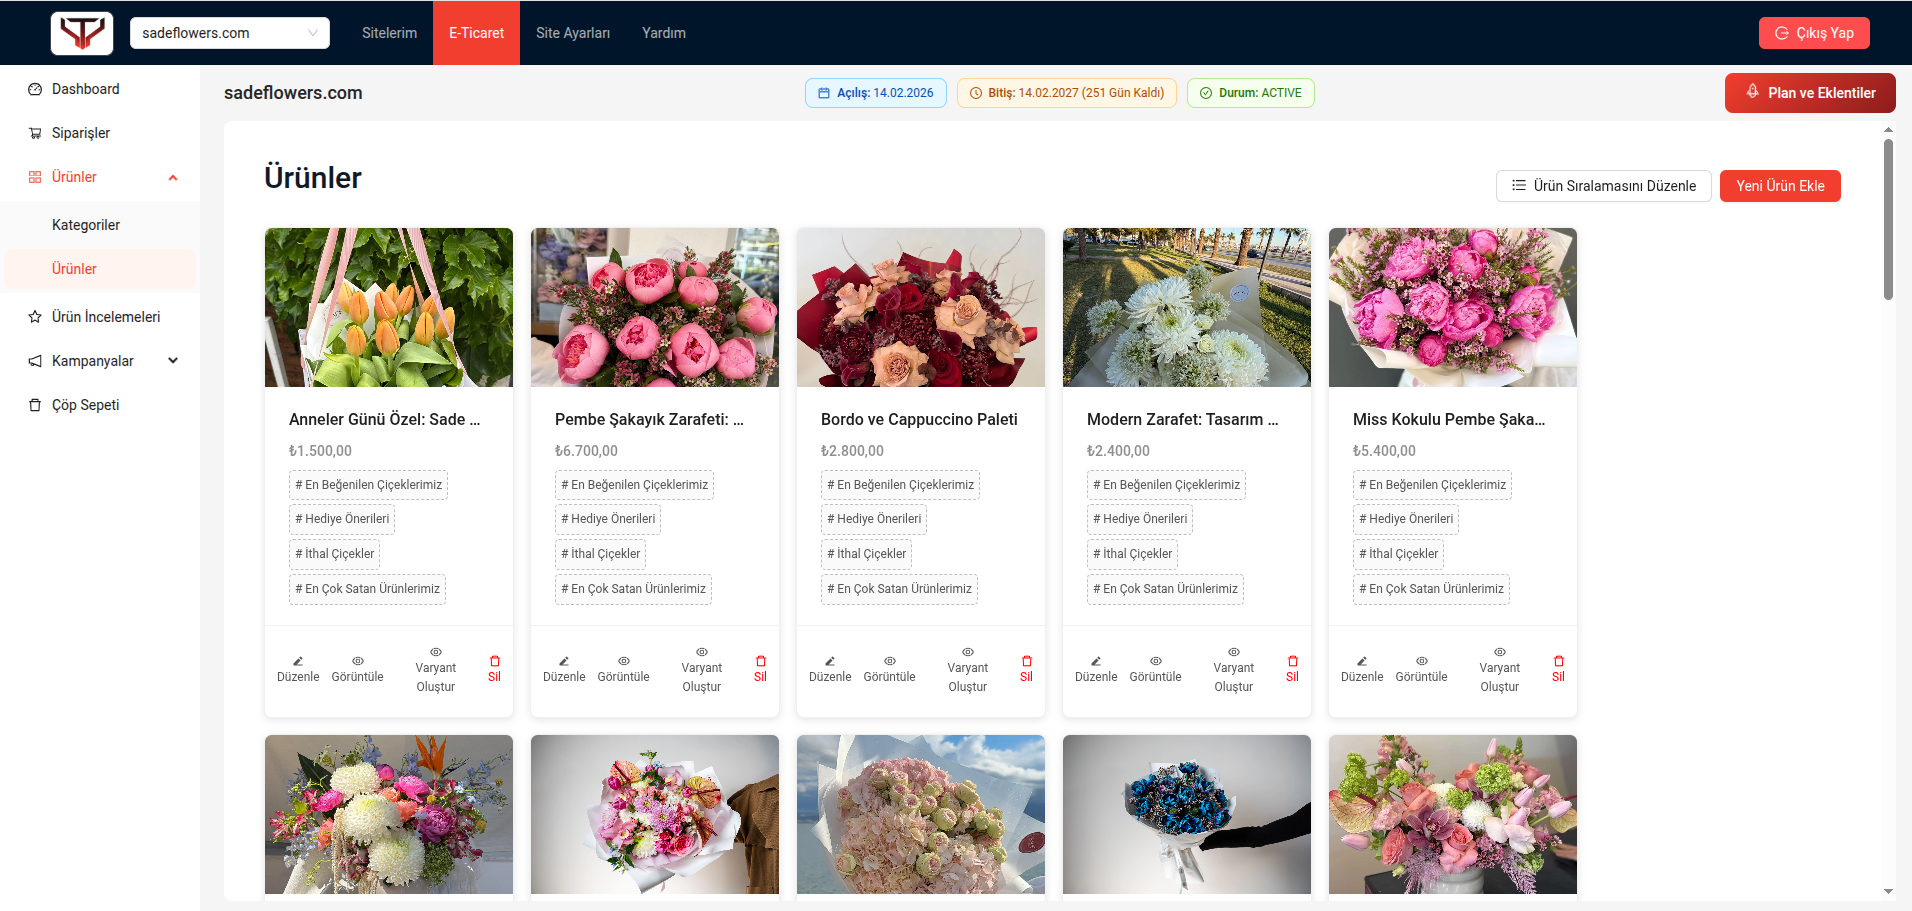Open Modern Zarafet product image

(1187, 307)
